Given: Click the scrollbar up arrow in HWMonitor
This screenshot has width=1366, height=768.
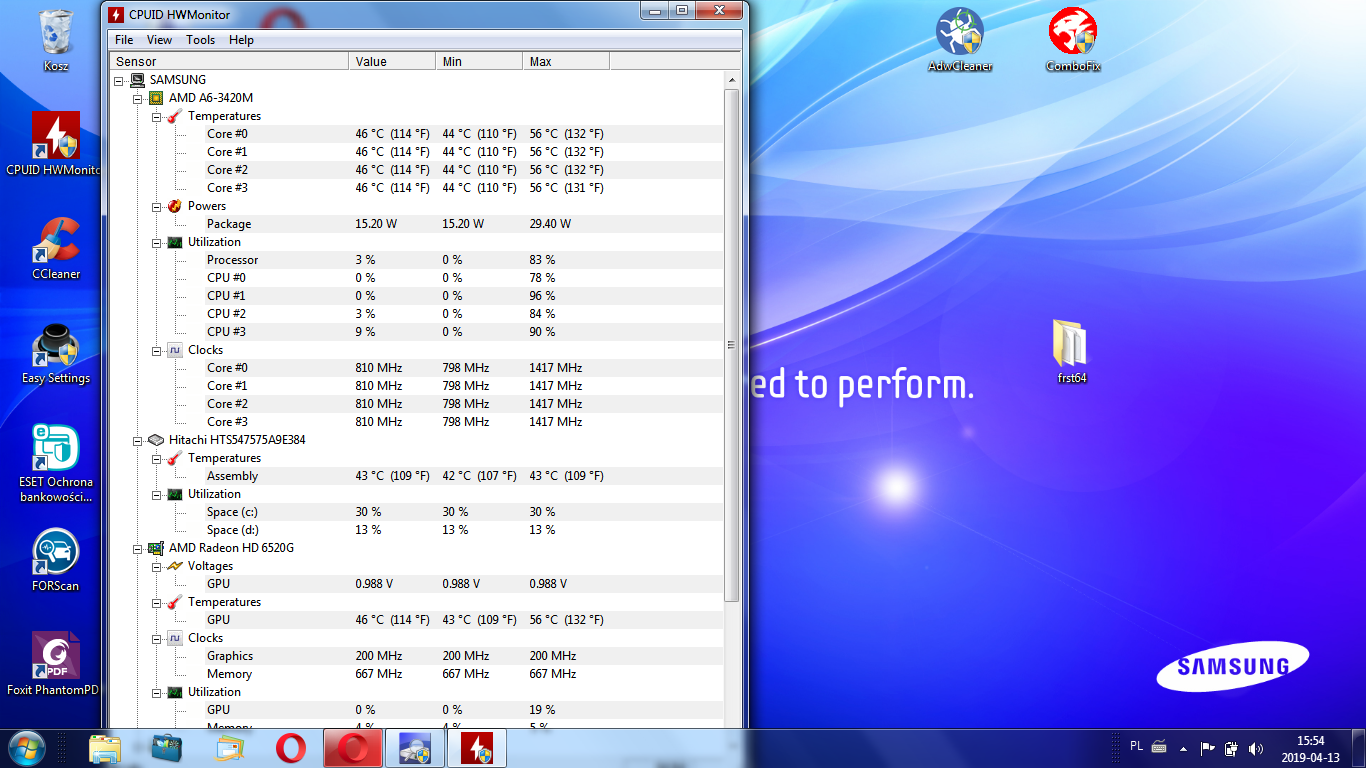Looking at the screenshot, I should click(732, 79).
